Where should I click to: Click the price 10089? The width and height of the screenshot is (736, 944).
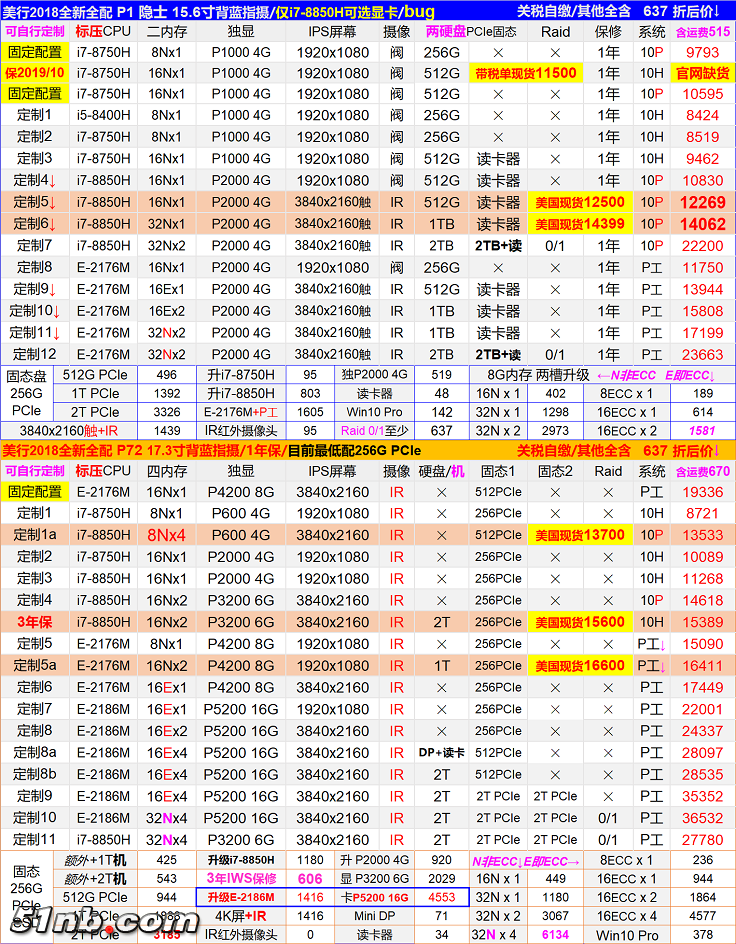coord(702,557)
